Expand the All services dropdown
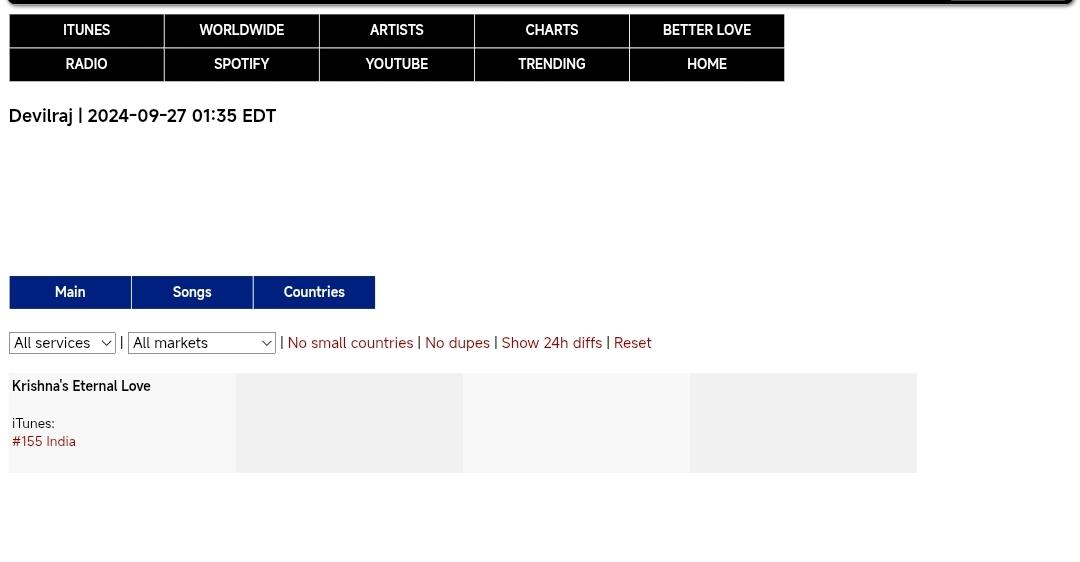This screenshot has height=562, width=1080. click(62, 343)
